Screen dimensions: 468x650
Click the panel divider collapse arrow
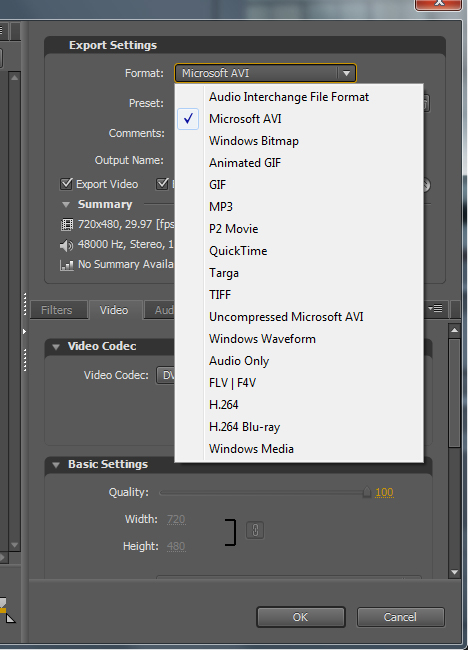pyautogui.click(x=24, y=332)
